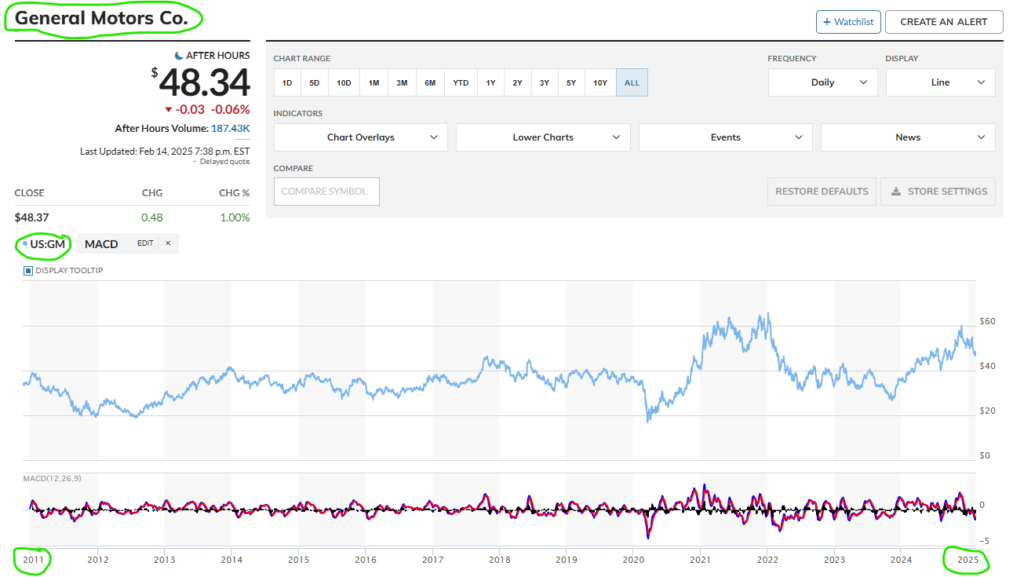Select 10D chart range

(344, 83)
